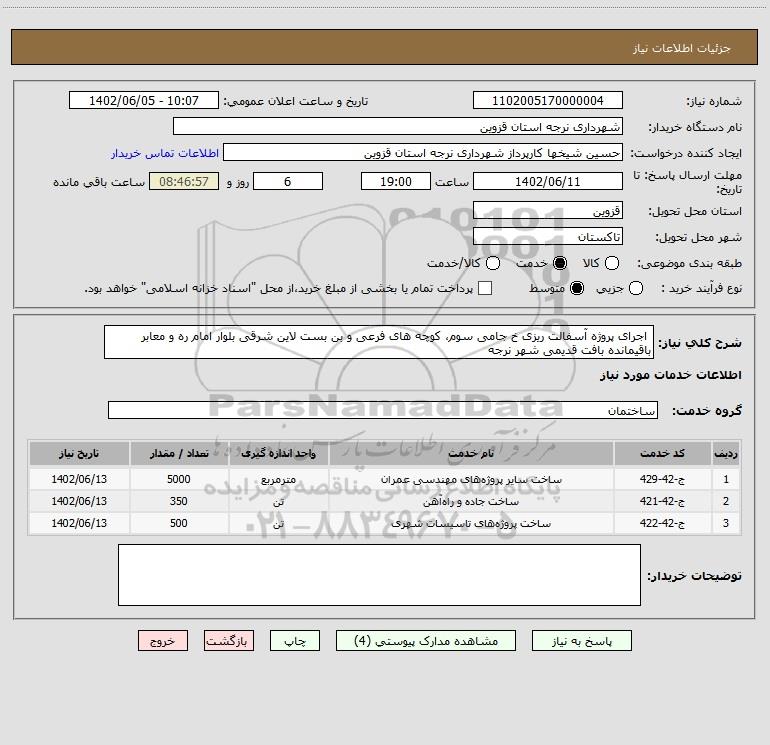
Task: Click the deadline time field 19:00
Action: pos(396,181)
